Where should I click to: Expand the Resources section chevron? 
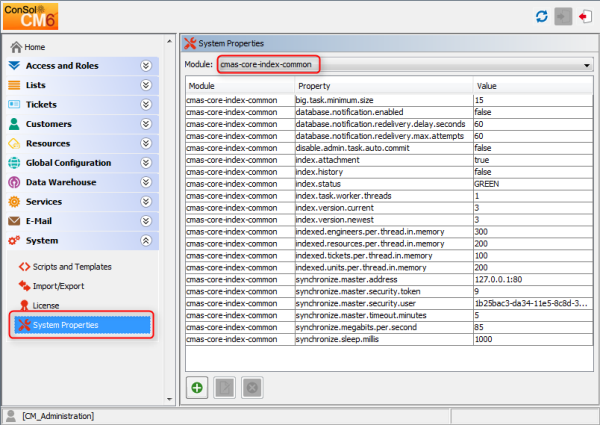pos(146,143)
